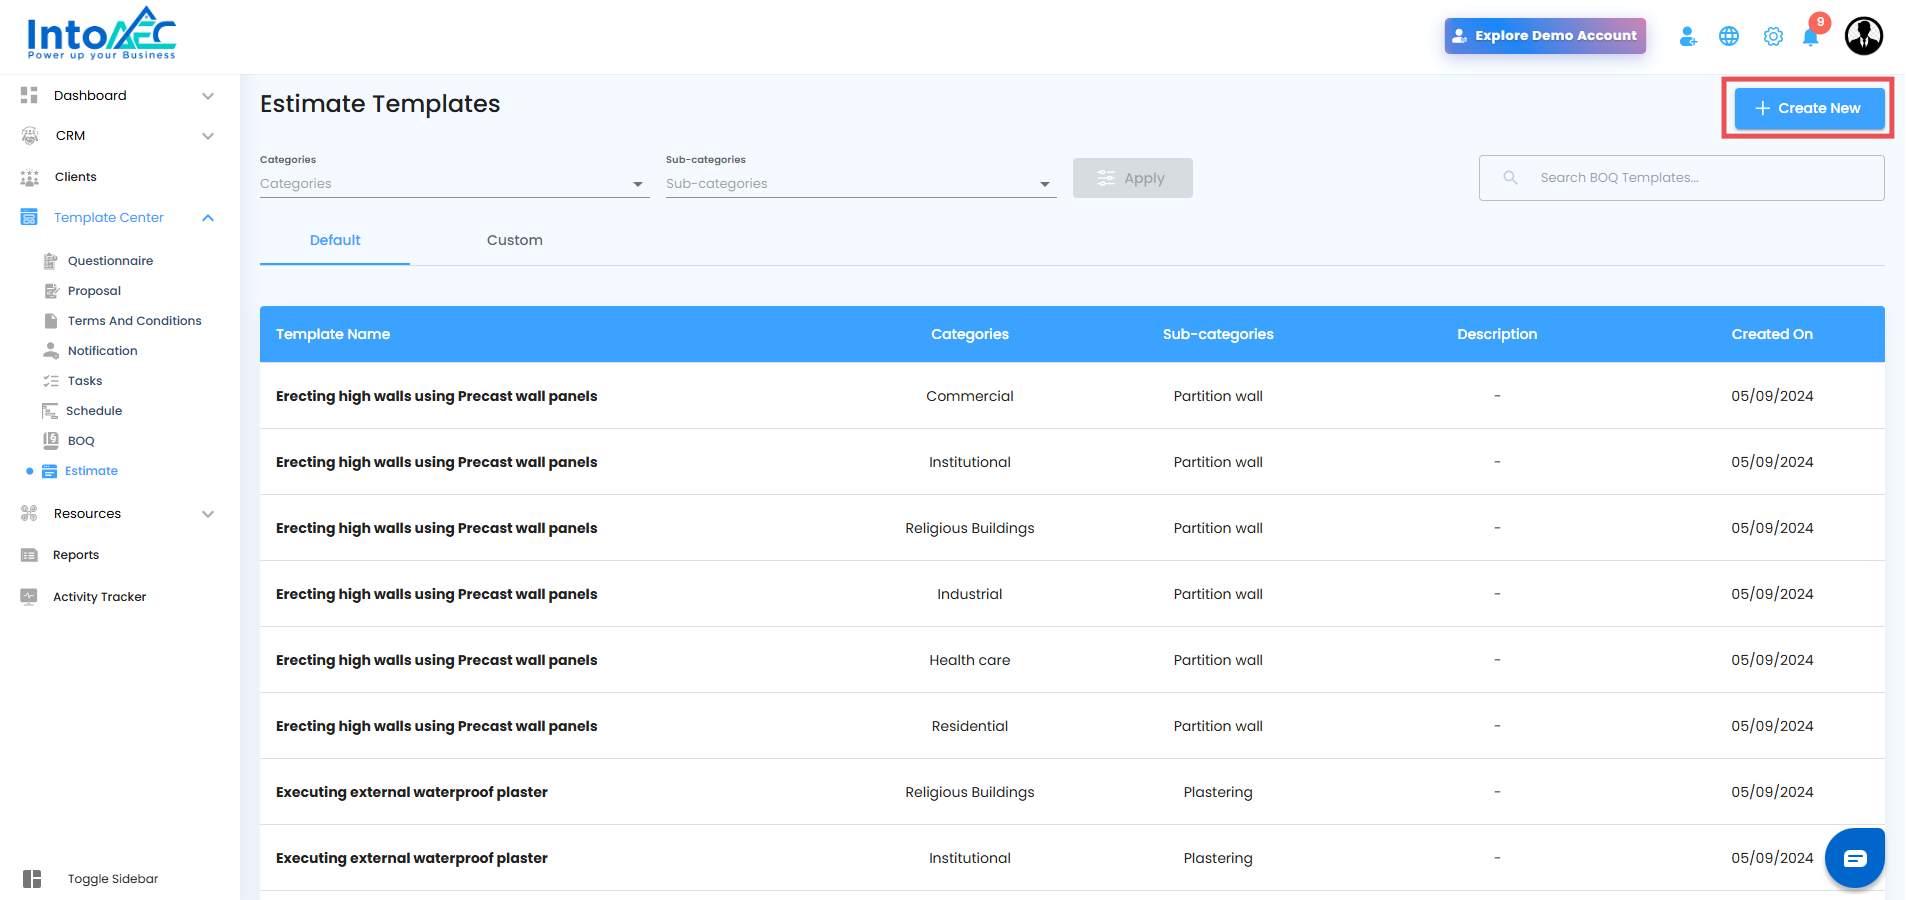This screenshot has height=900, width=1907.
Task: Click the Created On column header
Action: [1772, 334]
